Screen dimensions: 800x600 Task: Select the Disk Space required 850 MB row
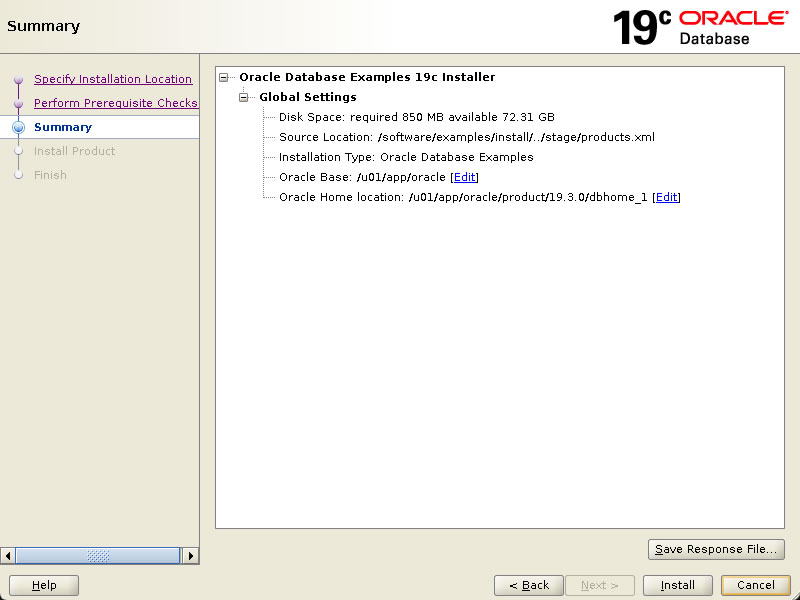tap(416, 117)
